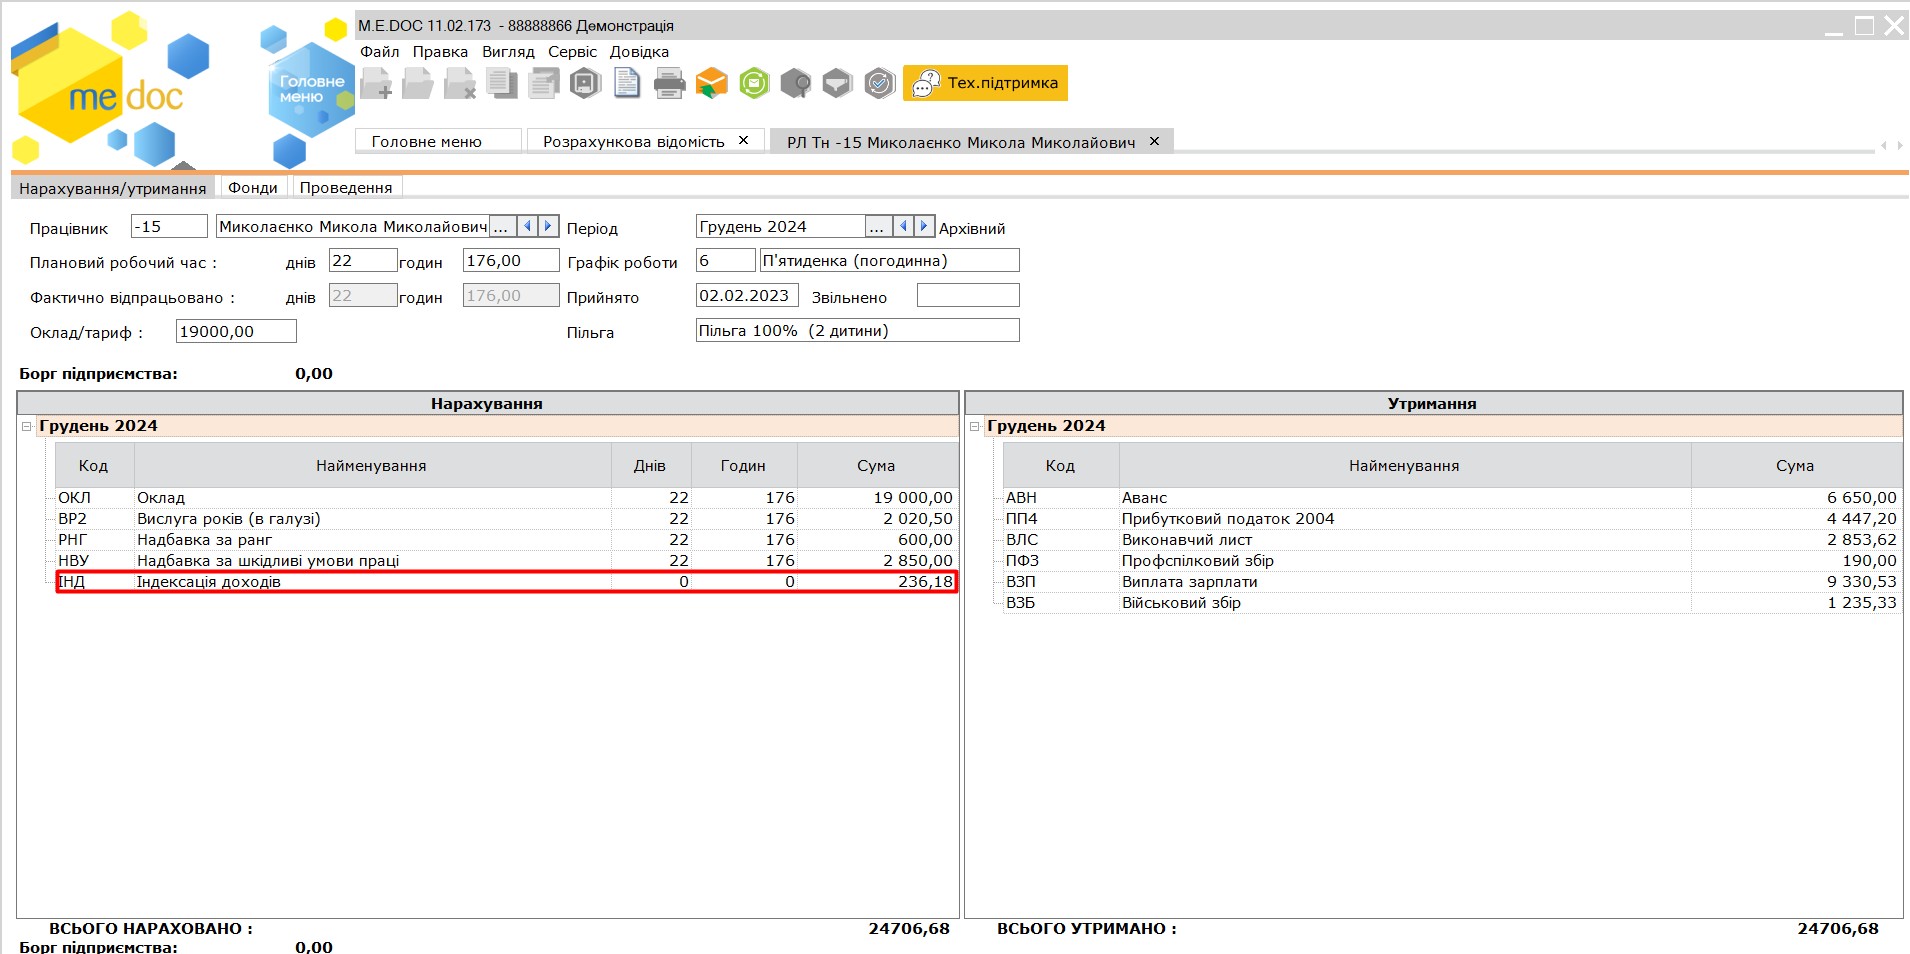The width and height of the screenshot is (1910, 954).
Task: Open the Файл menu
Action: click(380, 52)
